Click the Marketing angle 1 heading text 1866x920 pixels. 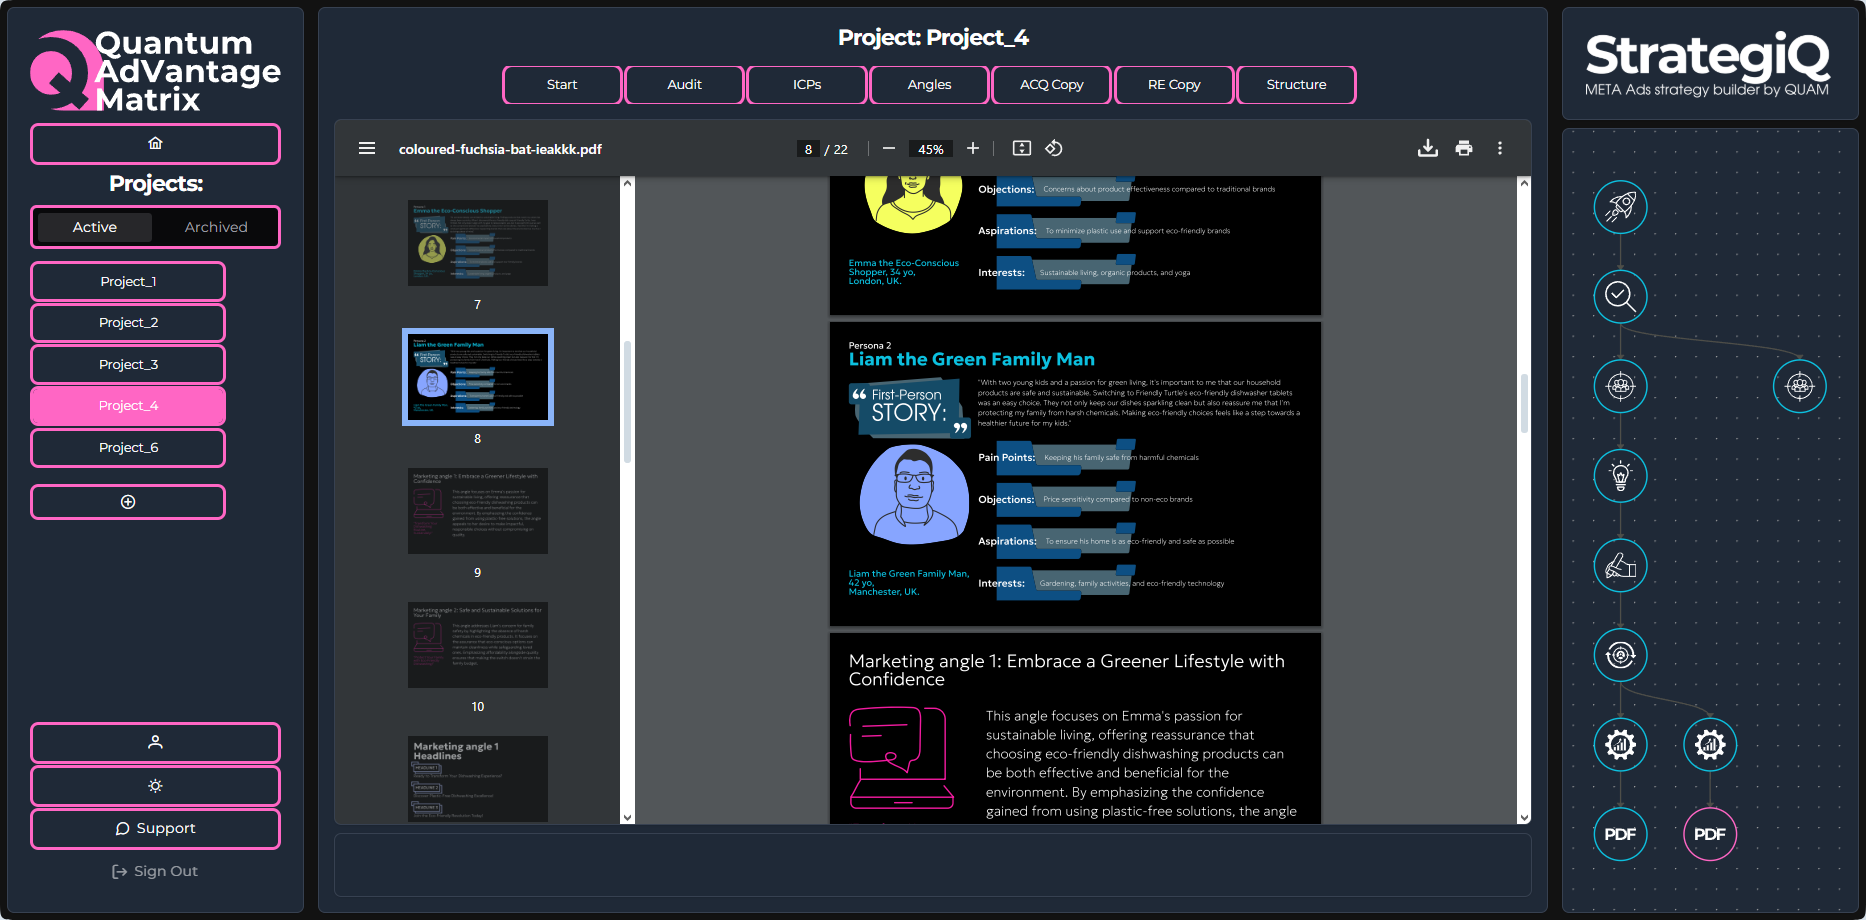(1066, 670)
